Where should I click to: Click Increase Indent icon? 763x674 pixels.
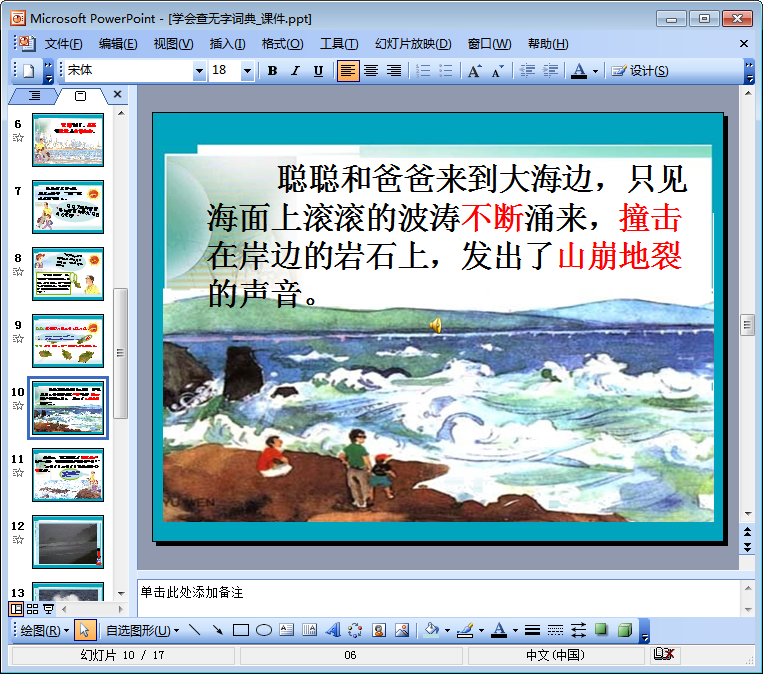point(550,71)
